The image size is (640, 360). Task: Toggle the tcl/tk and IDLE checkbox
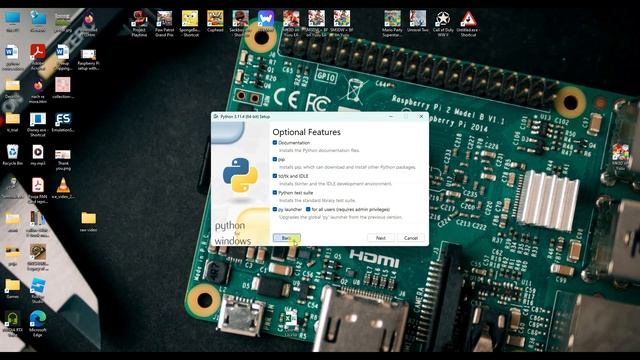tap(275, 176)
